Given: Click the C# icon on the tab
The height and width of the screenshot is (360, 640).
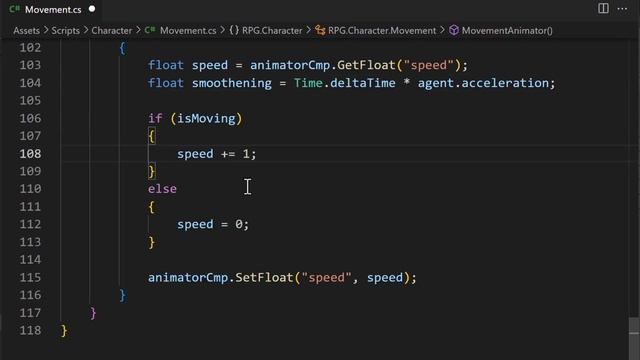Looking at the screenshot, I should 15,9.
